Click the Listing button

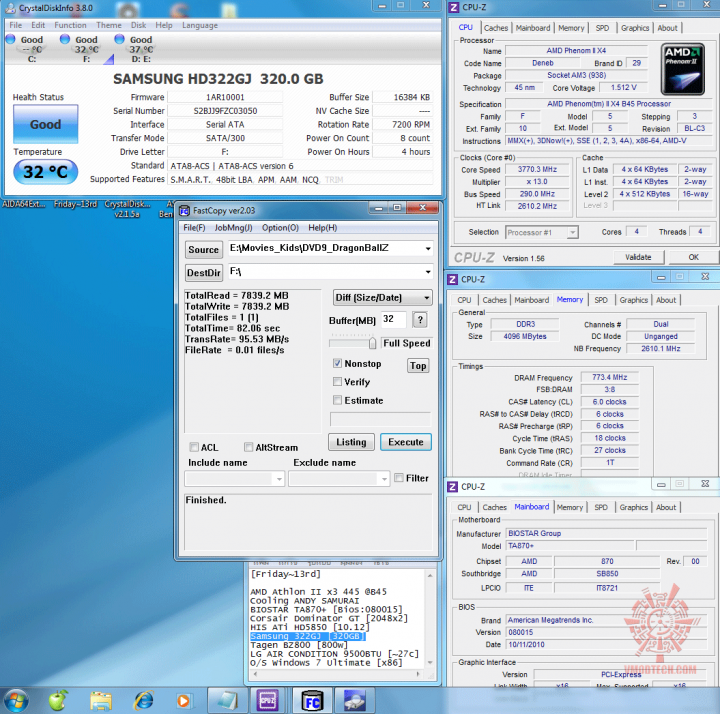[351, 442]
